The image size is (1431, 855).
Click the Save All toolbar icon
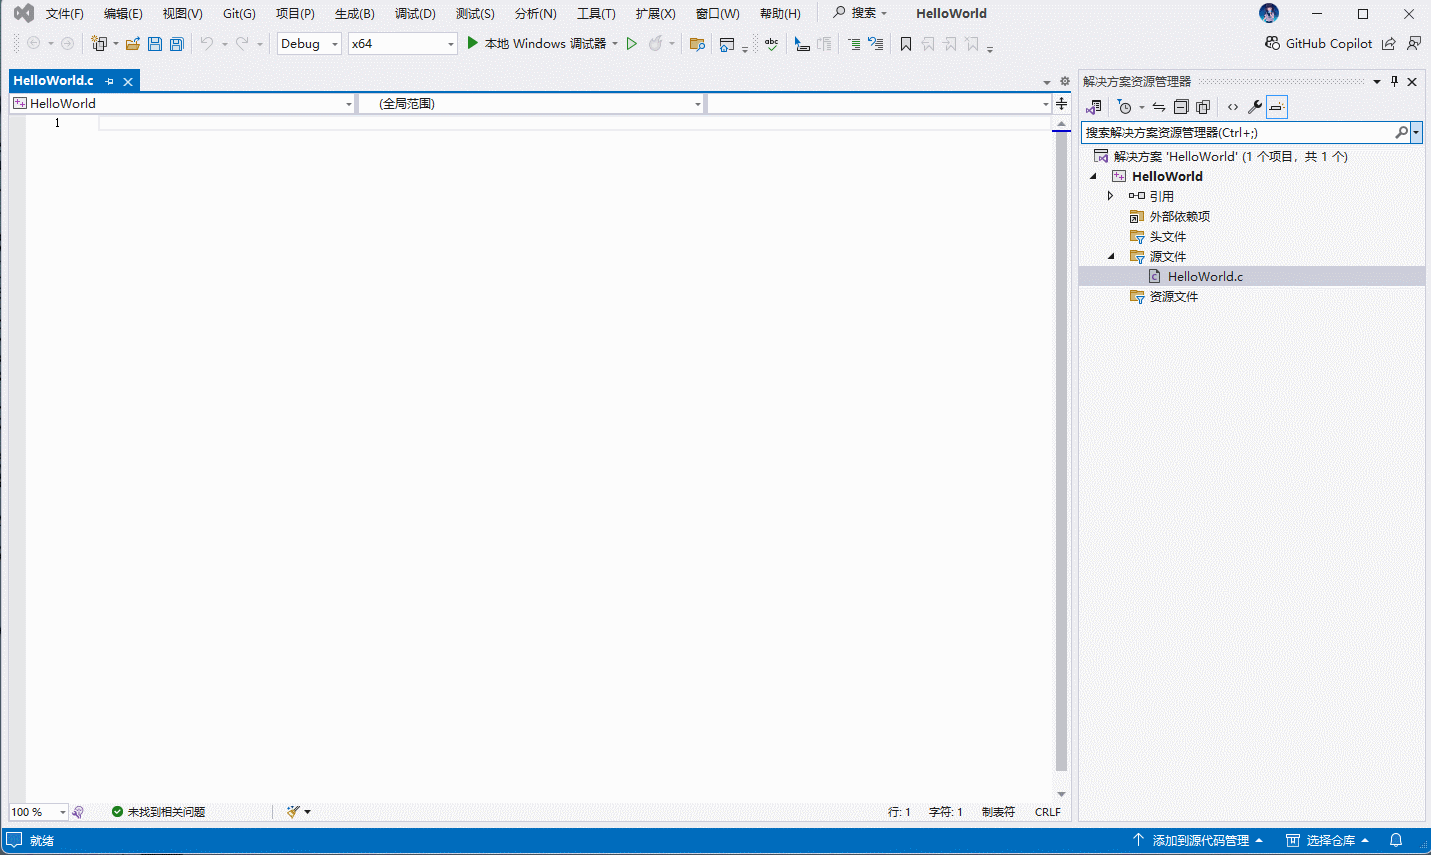click(x=177, y=44)
